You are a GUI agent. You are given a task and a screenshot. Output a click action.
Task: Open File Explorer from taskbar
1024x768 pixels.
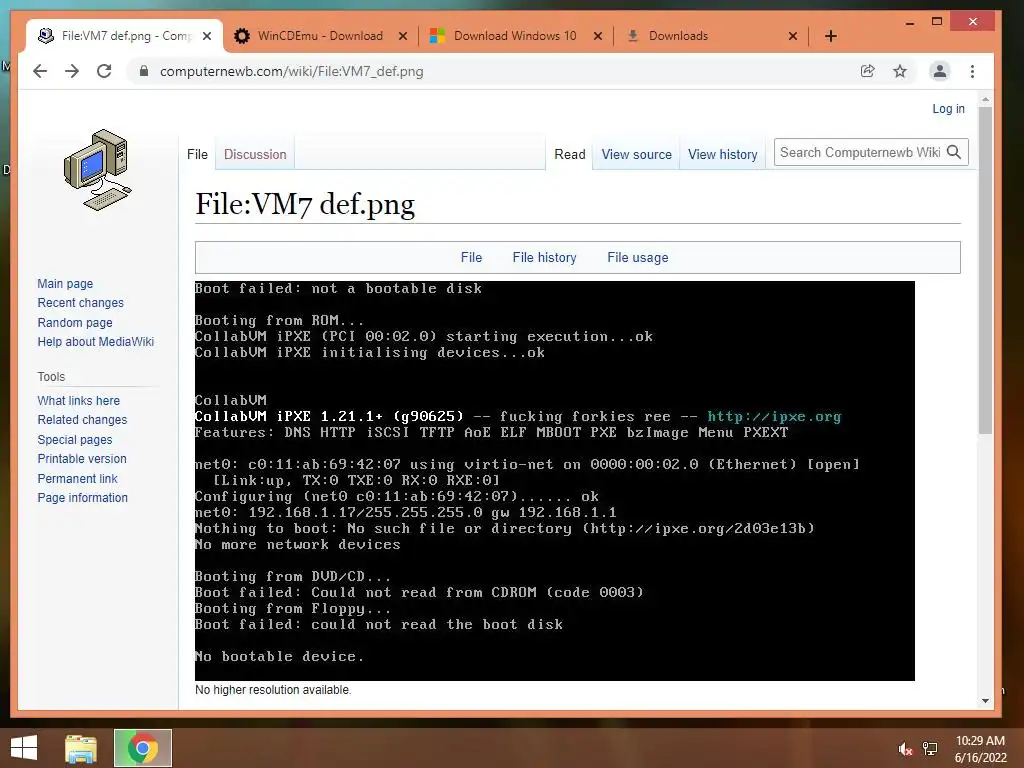[81, 748]
